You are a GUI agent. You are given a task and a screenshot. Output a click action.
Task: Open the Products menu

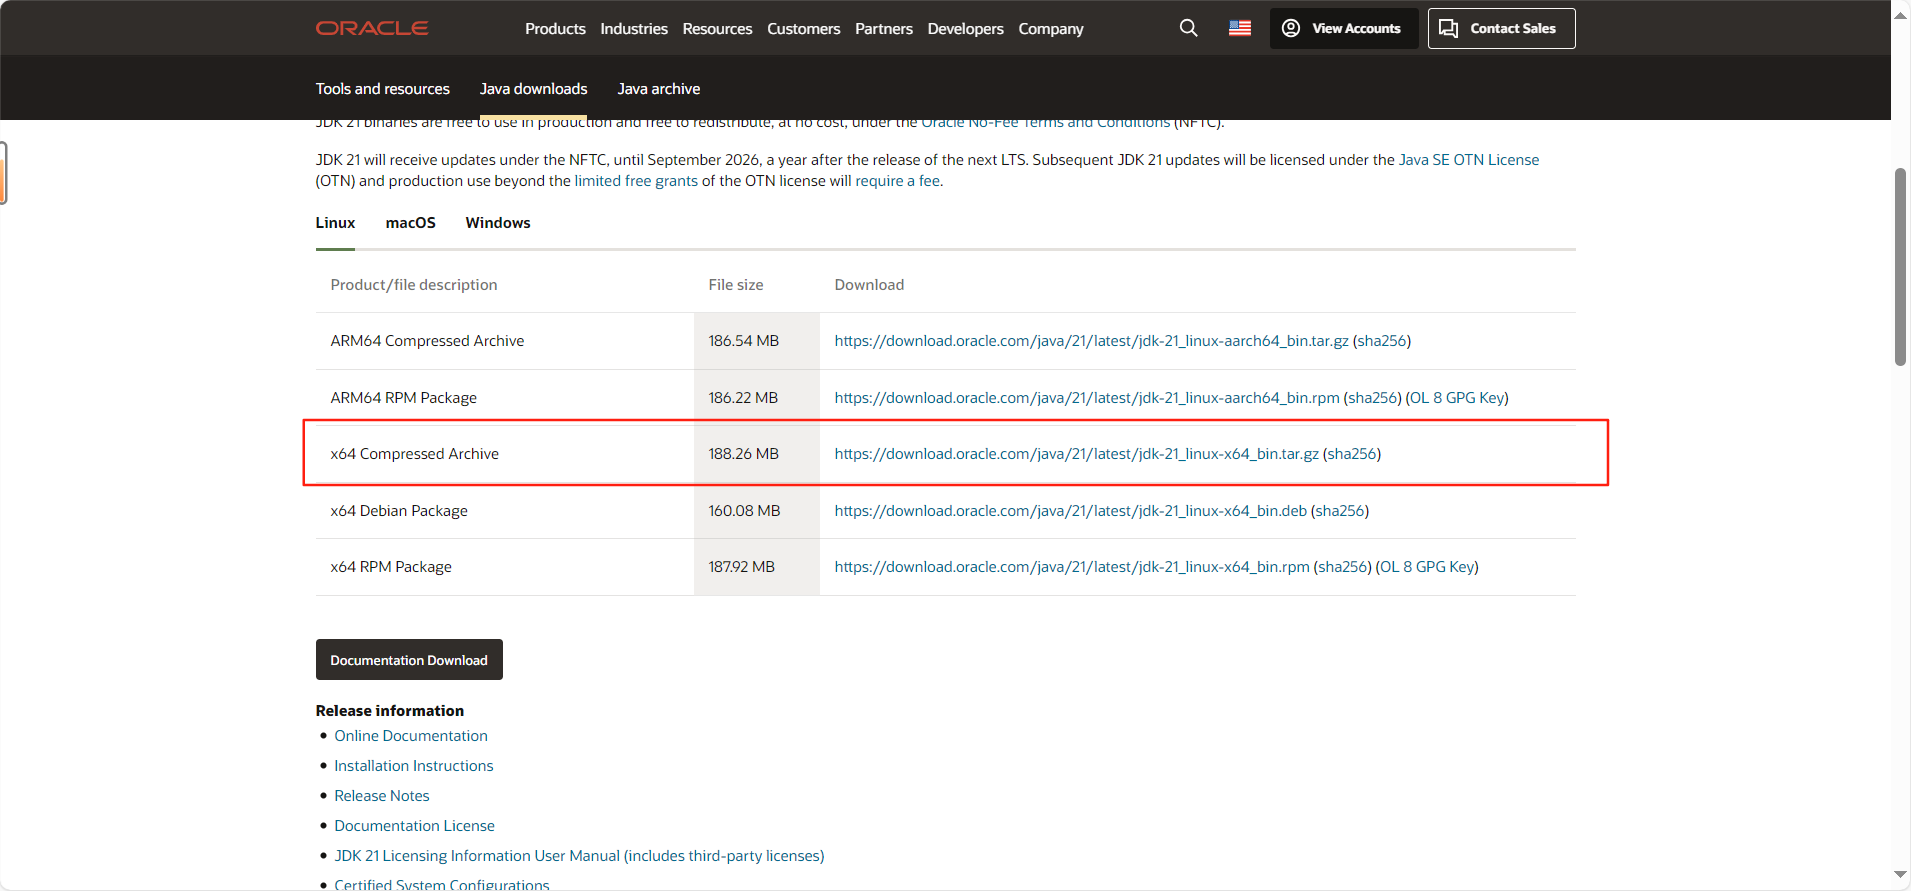point(555,29)
